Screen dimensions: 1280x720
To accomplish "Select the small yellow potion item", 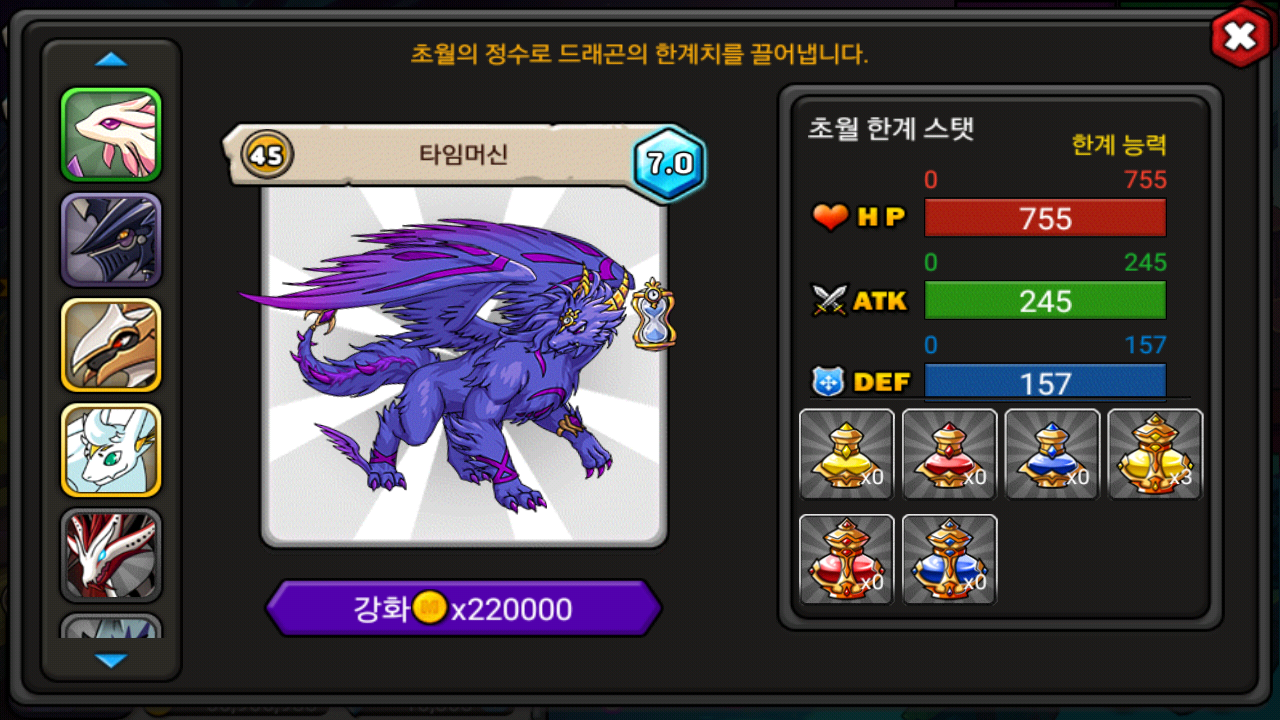I will tap(847, 454).
